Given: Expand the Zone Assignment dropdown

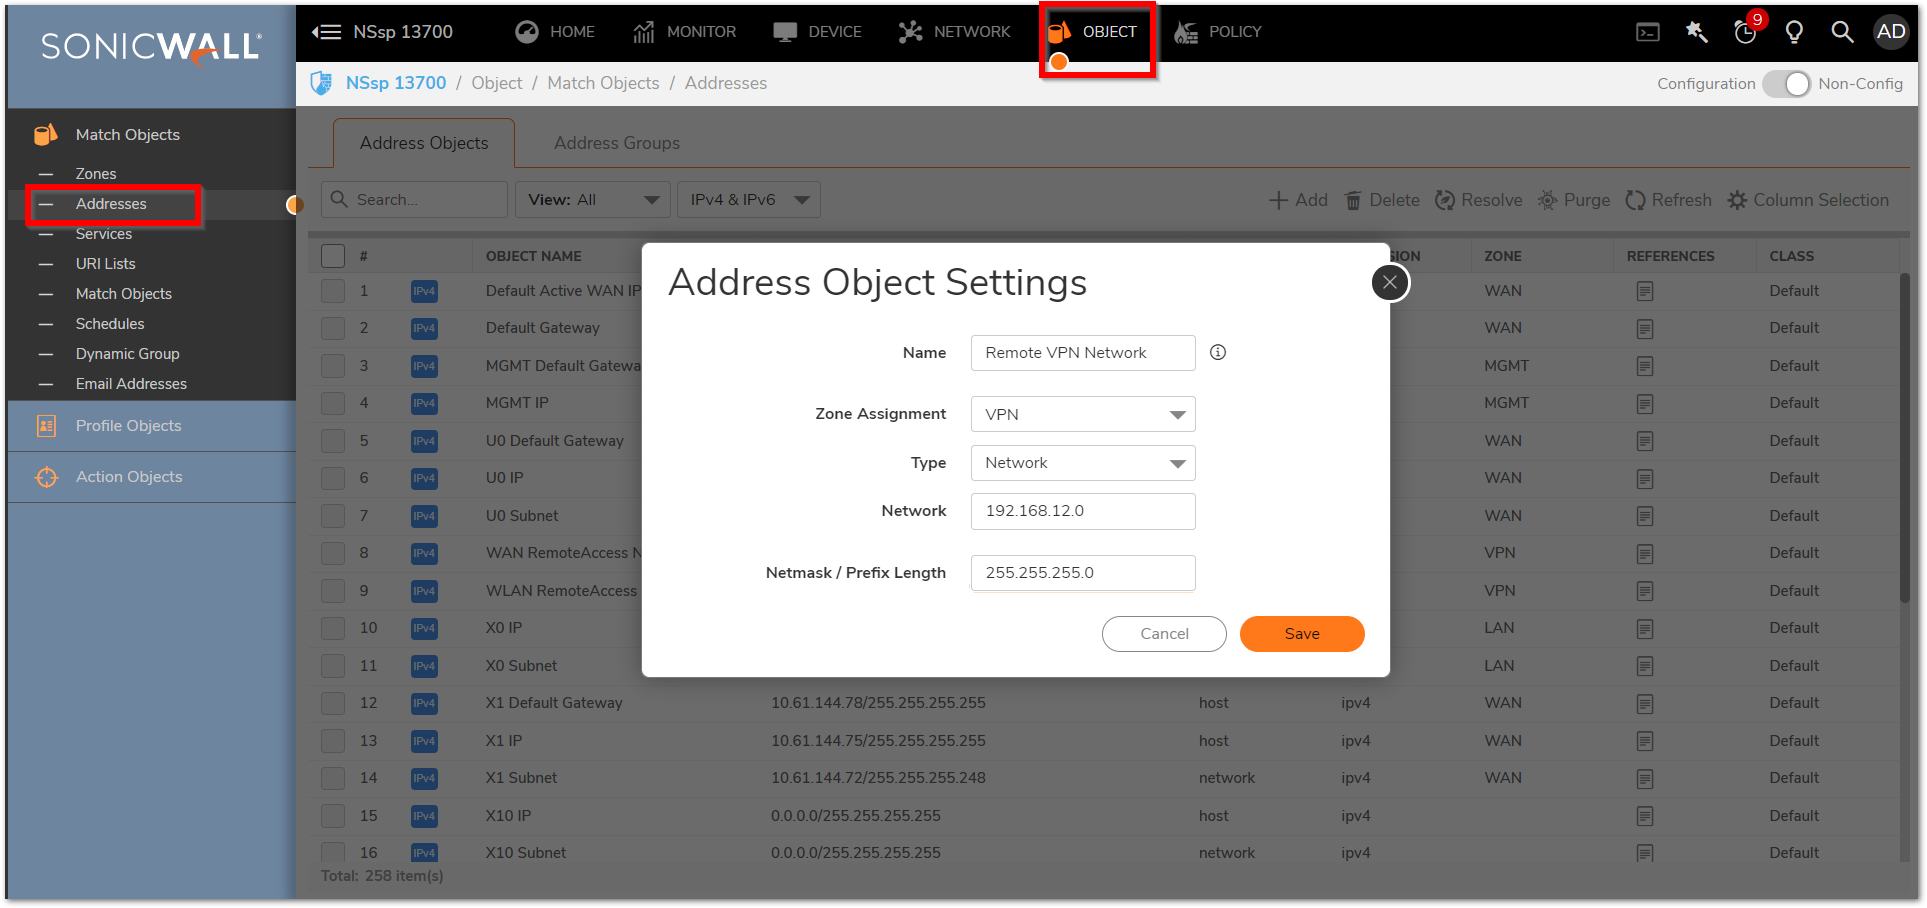Looking at the screenshot, I should coord(1082,414).
